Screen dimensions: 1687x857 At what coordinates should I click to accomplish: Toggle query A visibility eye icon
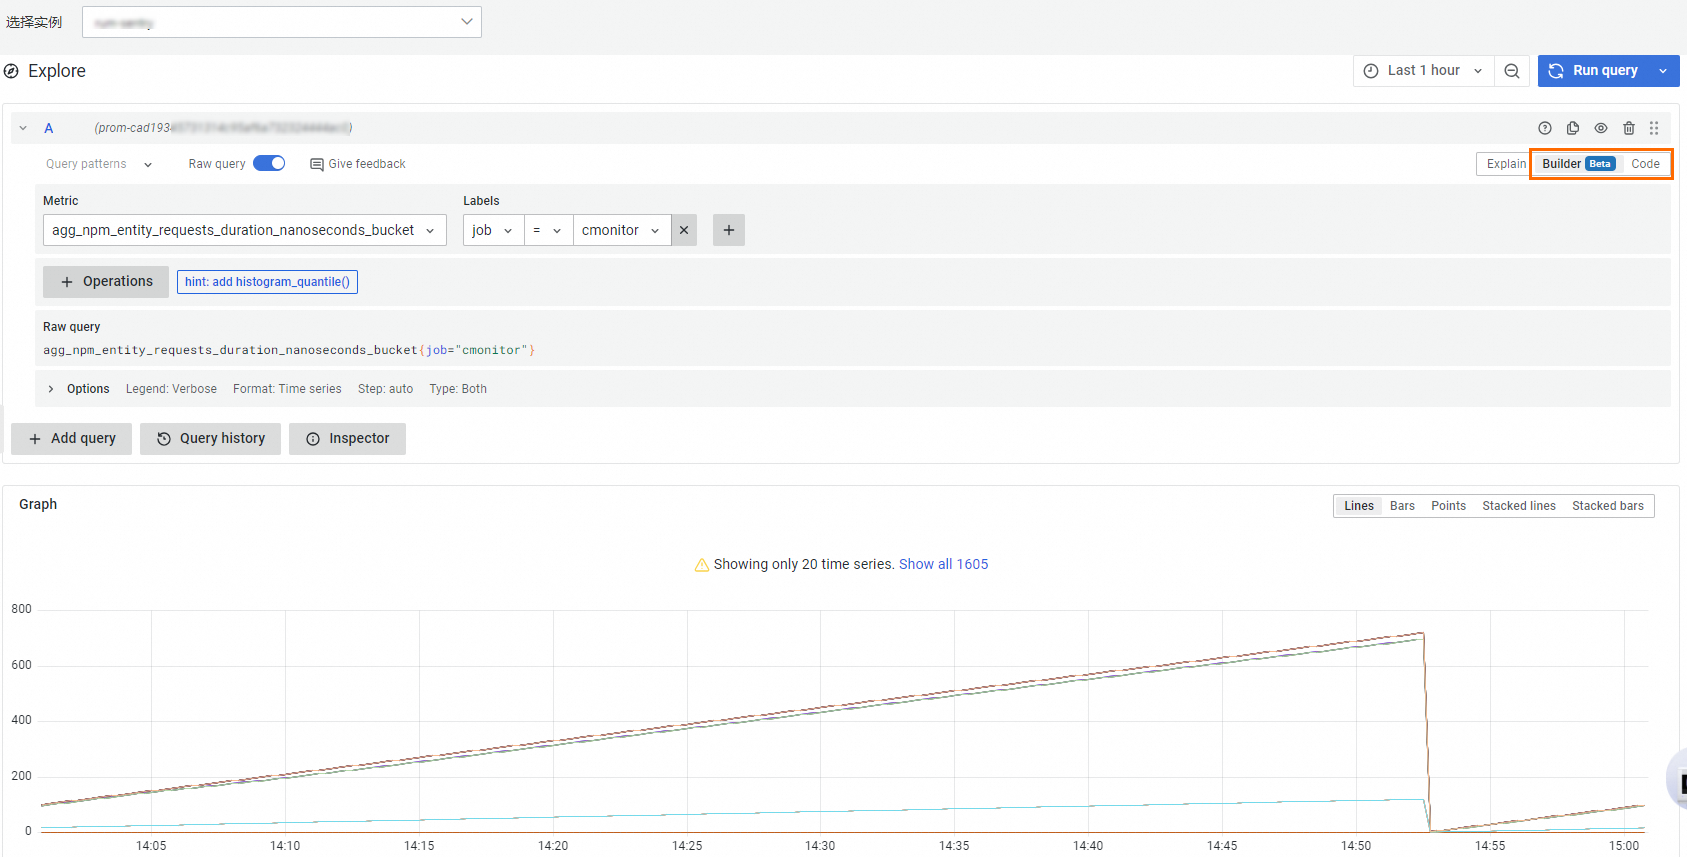1601,128
